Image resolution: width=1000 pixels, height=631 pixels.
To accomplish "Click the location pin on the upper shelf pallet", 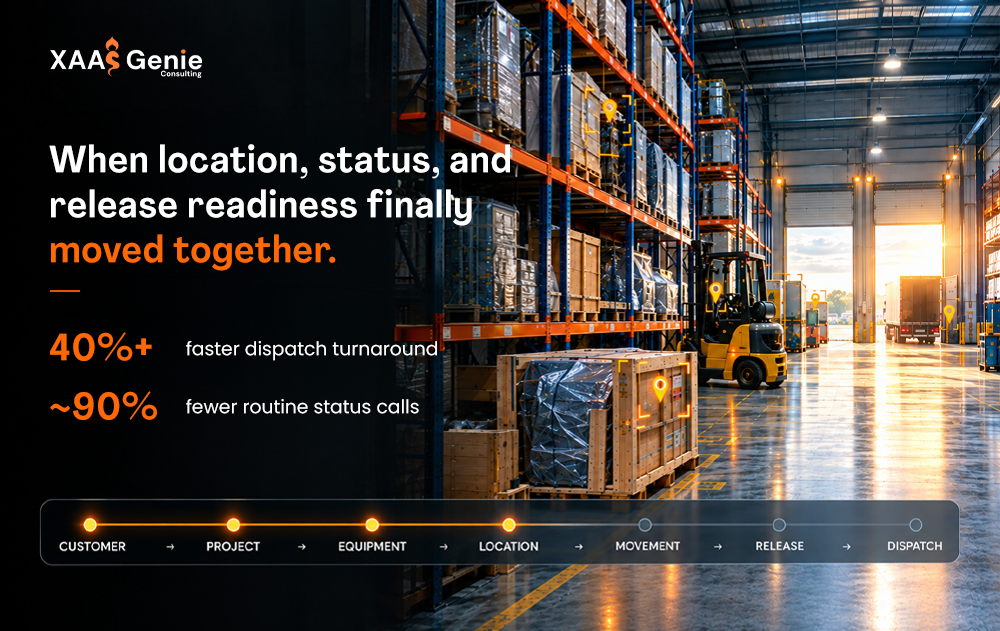I will 610,109.
